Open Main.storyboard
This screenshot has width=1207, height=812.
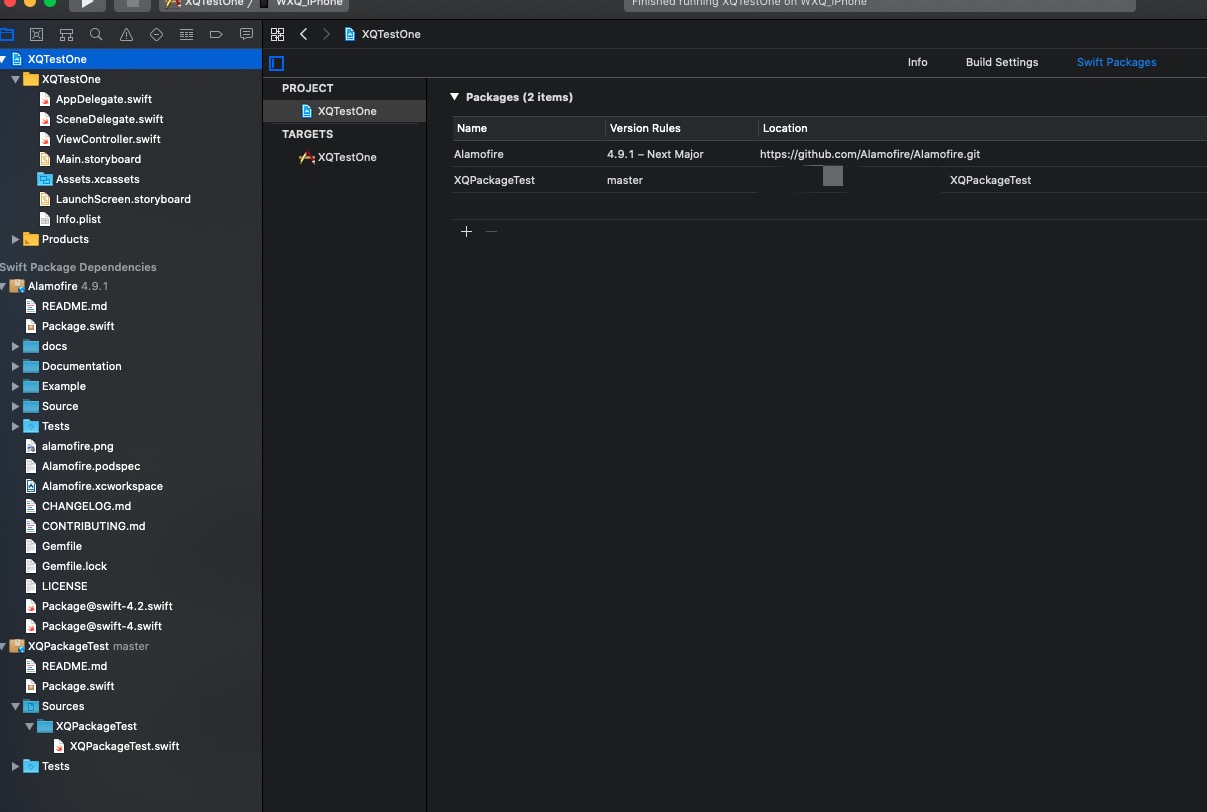[x=98, y=159]
